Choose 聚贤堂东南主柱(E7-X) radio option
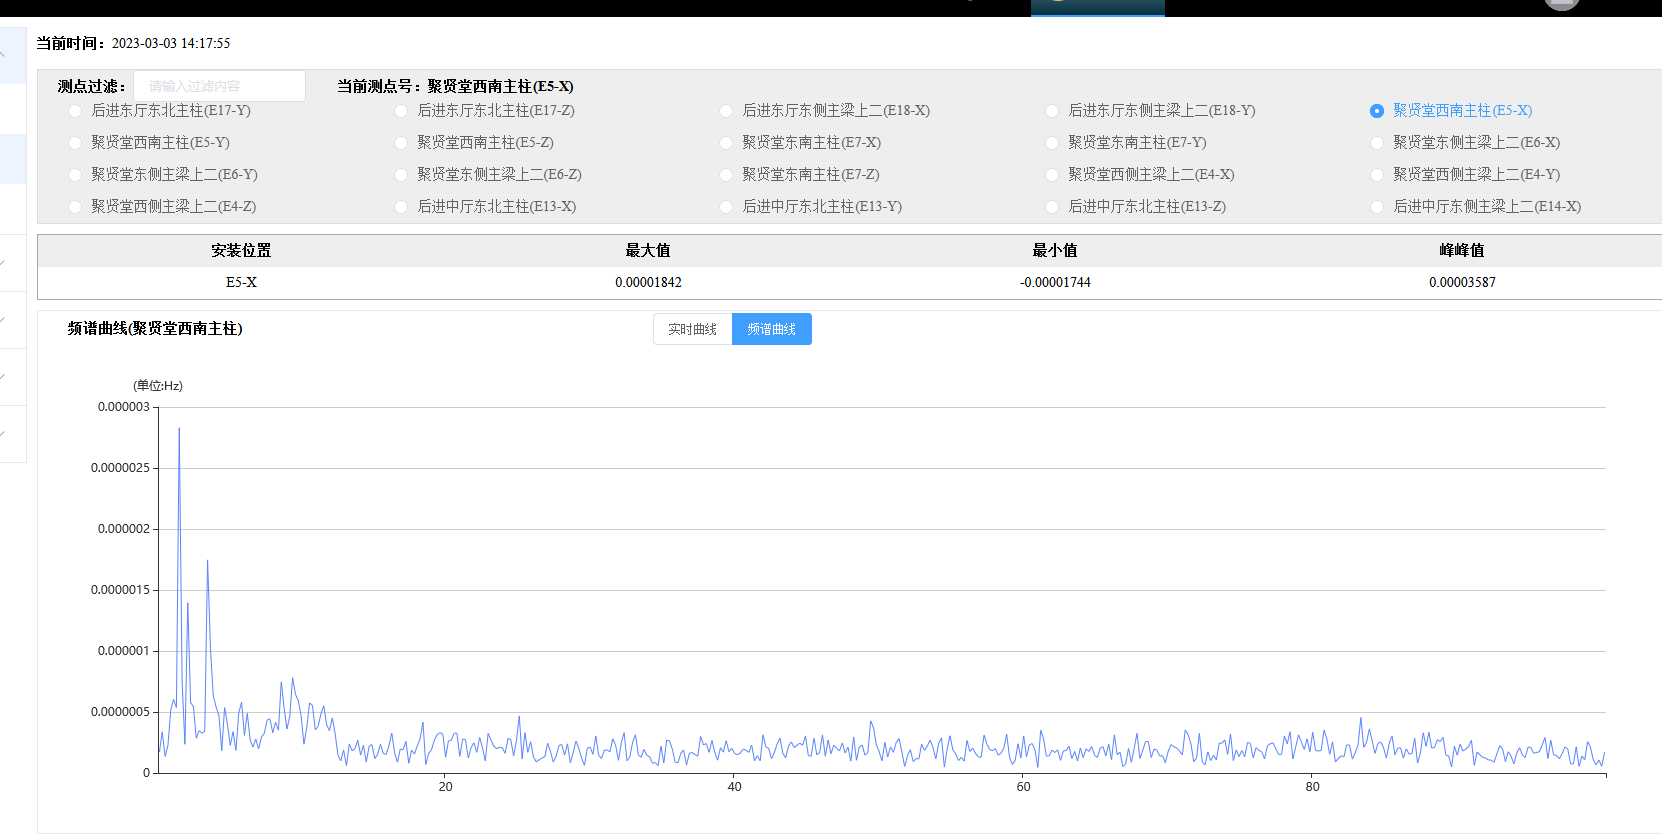 726,143
